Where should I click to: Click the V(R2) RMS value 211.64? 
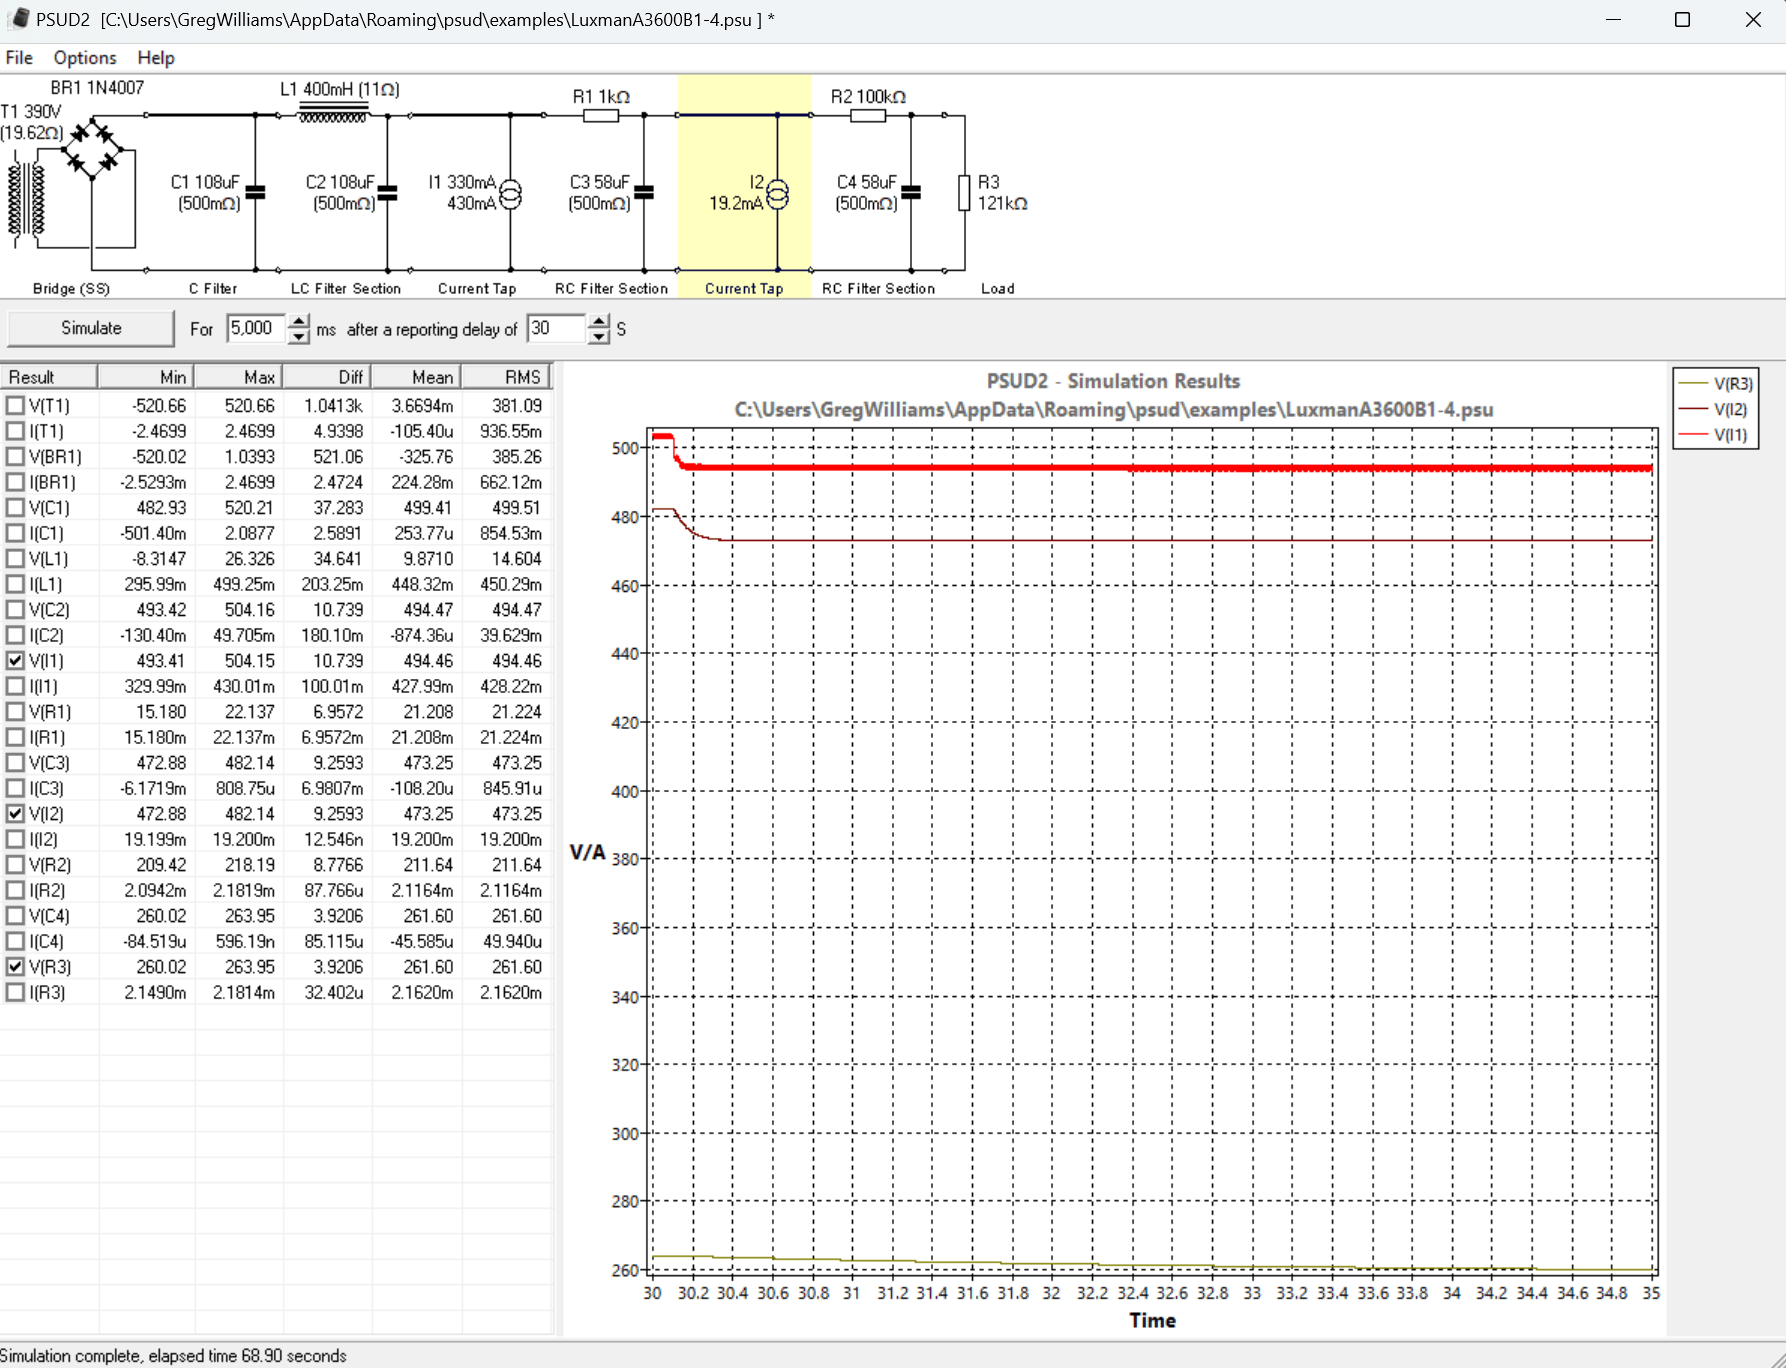click(516, 865)
